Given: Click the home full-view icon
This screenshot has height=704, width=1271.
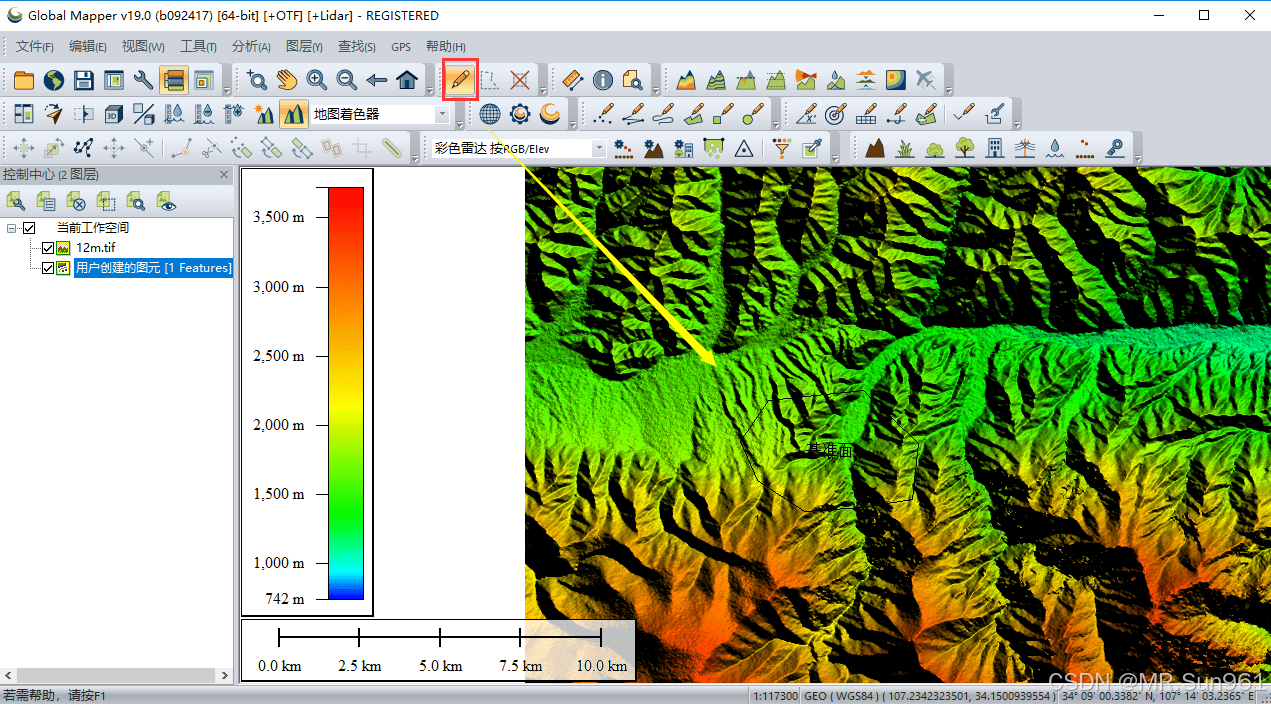Looking at the screenshot, I should click(407, 80).
